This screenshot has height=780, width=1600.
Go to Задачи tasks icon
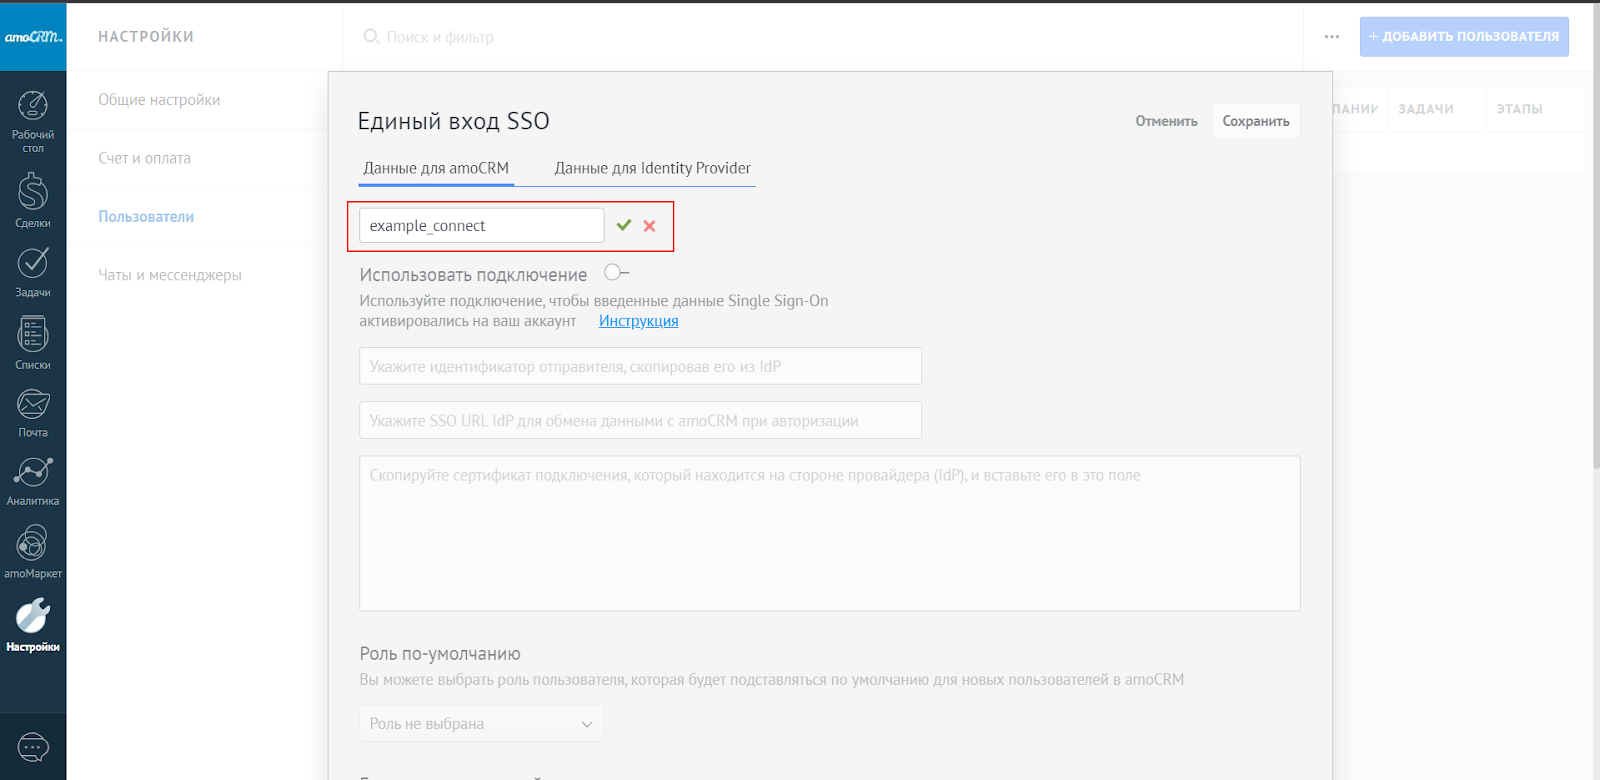coord(33,263)
